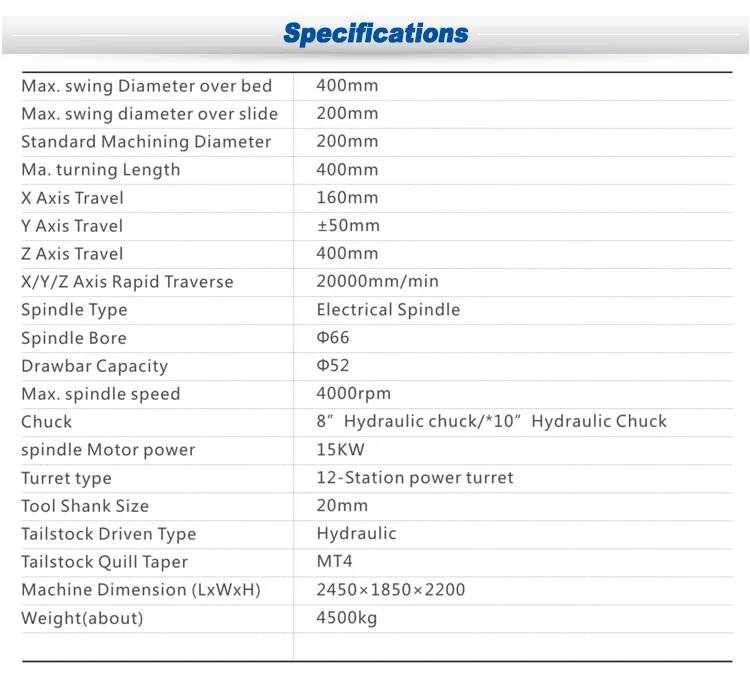
Task: Click the 400mm swing over bed value
Action: click(x=347, y=86)
